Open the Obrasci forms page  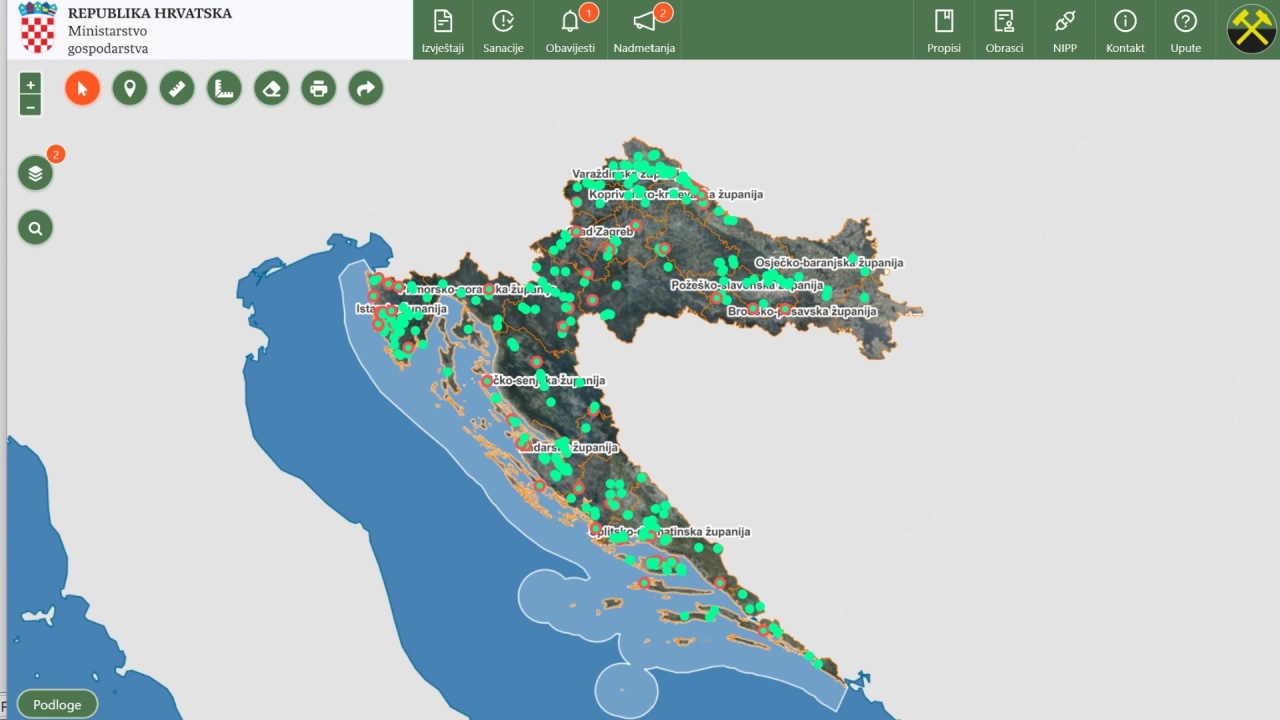pos(1004,30)
